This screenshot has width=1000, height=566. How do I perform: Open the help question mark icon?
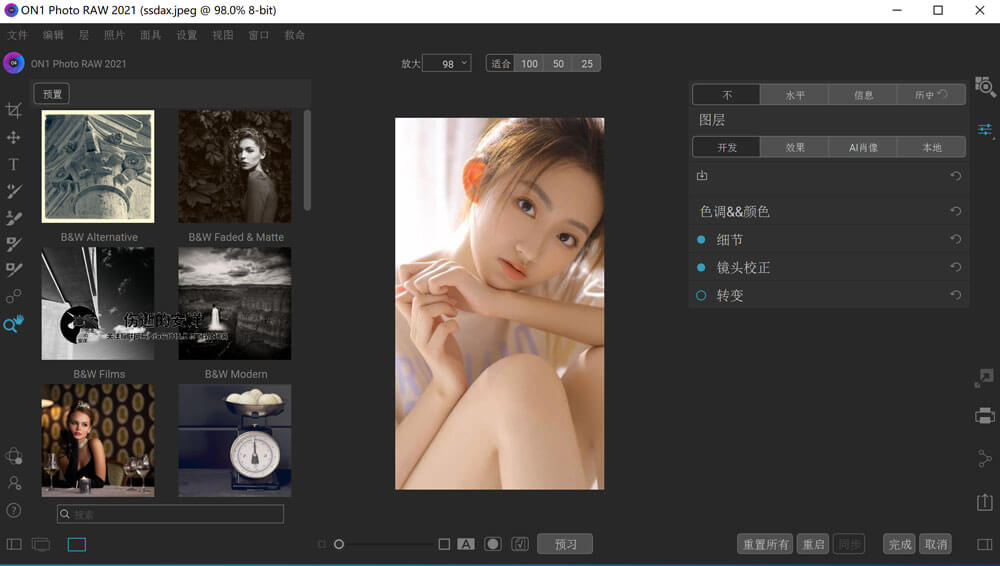(x=14, y=510)
